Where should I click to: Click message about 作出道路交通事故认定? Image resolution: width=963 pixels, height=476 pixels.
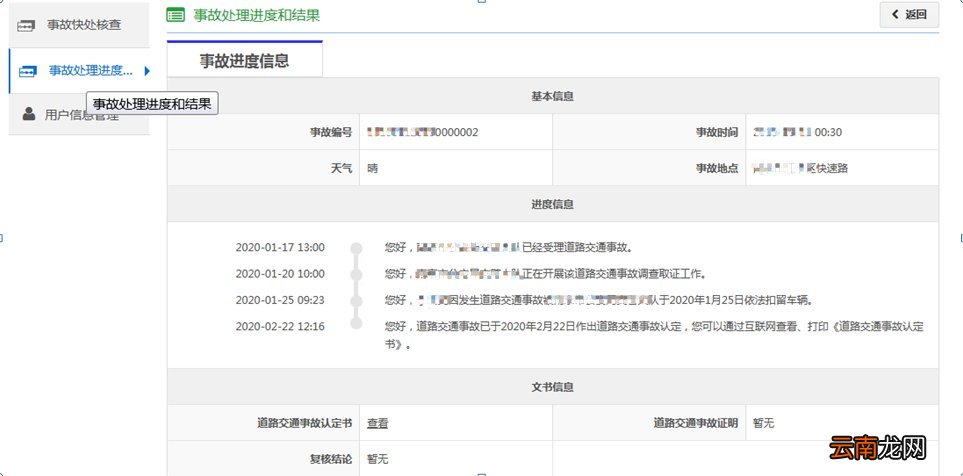(654, 335)
